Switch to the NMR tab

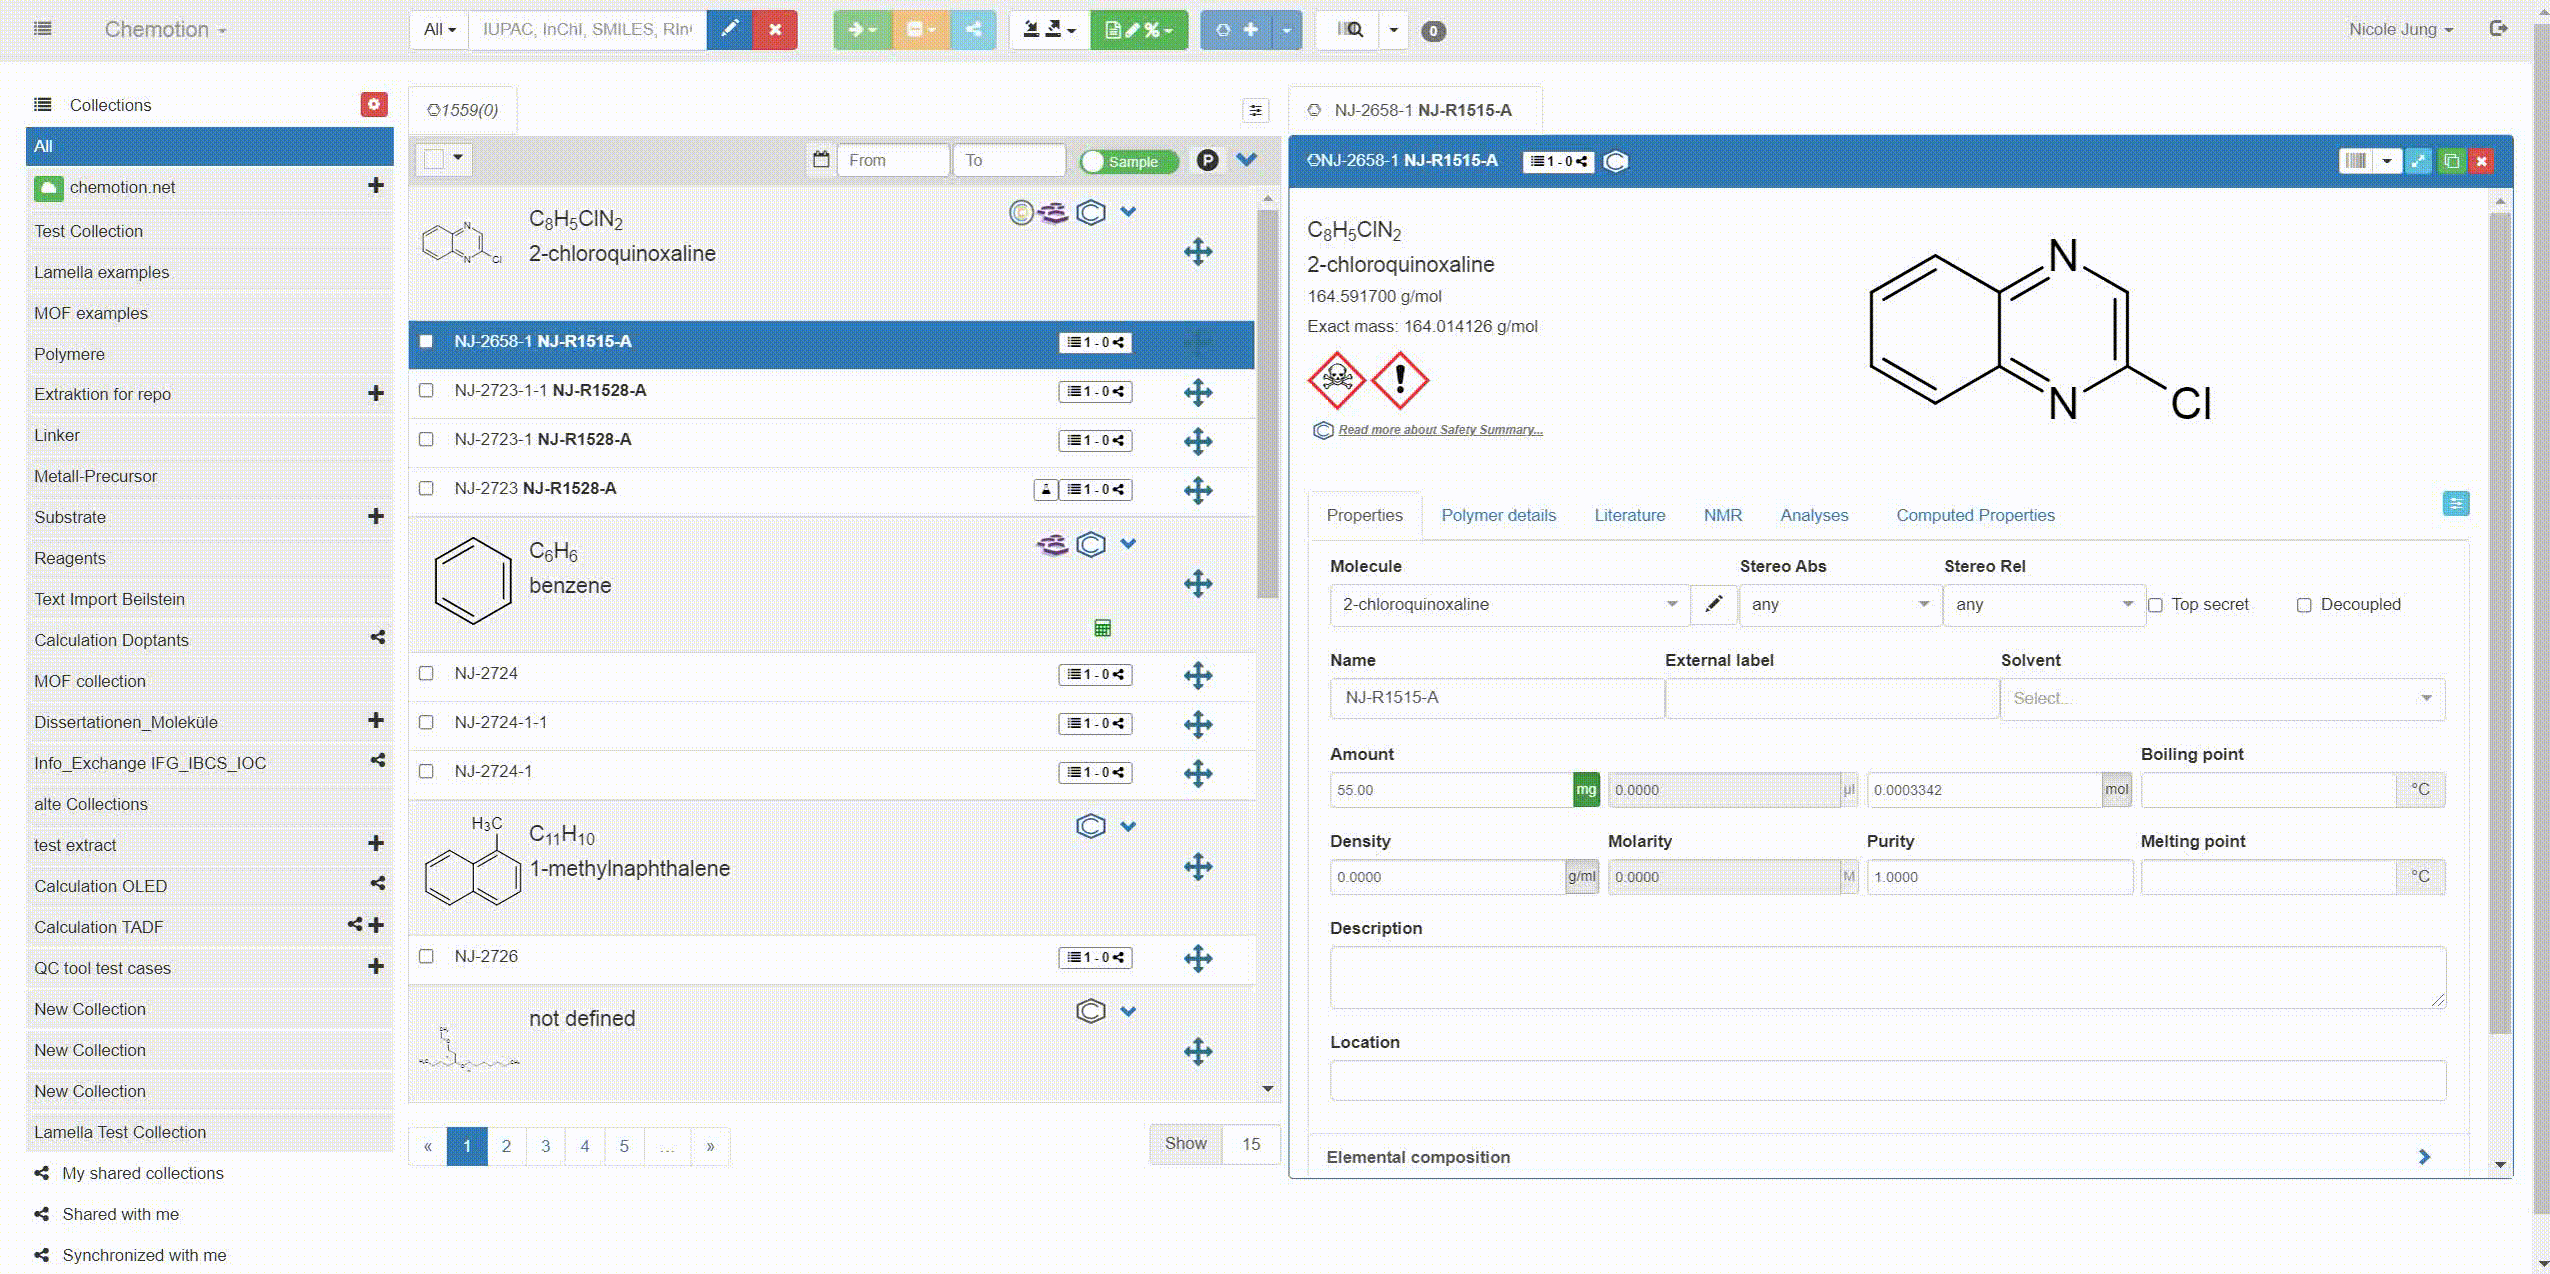(x=1721, y=514)
